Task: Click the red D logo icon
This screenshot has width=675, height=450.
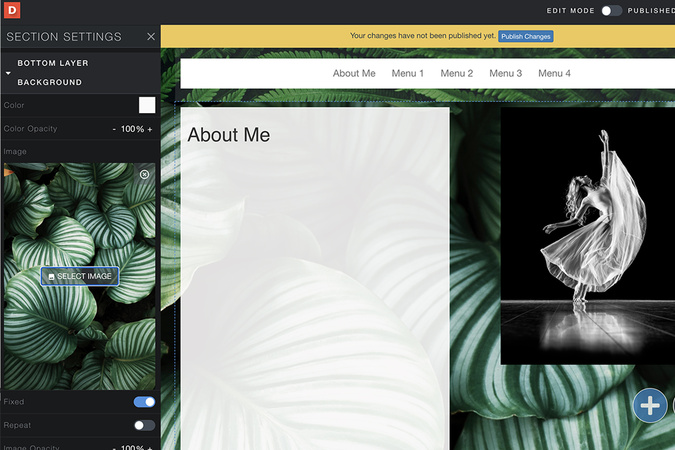Action: point(12,10)
